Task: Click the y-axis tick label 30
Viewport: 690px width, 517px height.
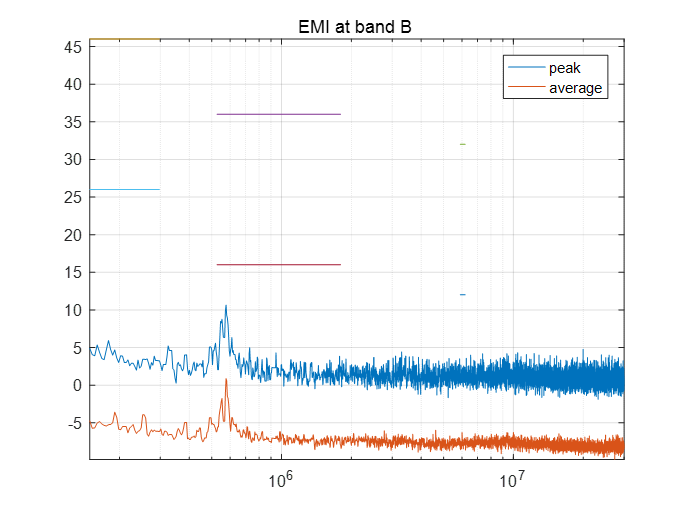Action: [74, 160]
